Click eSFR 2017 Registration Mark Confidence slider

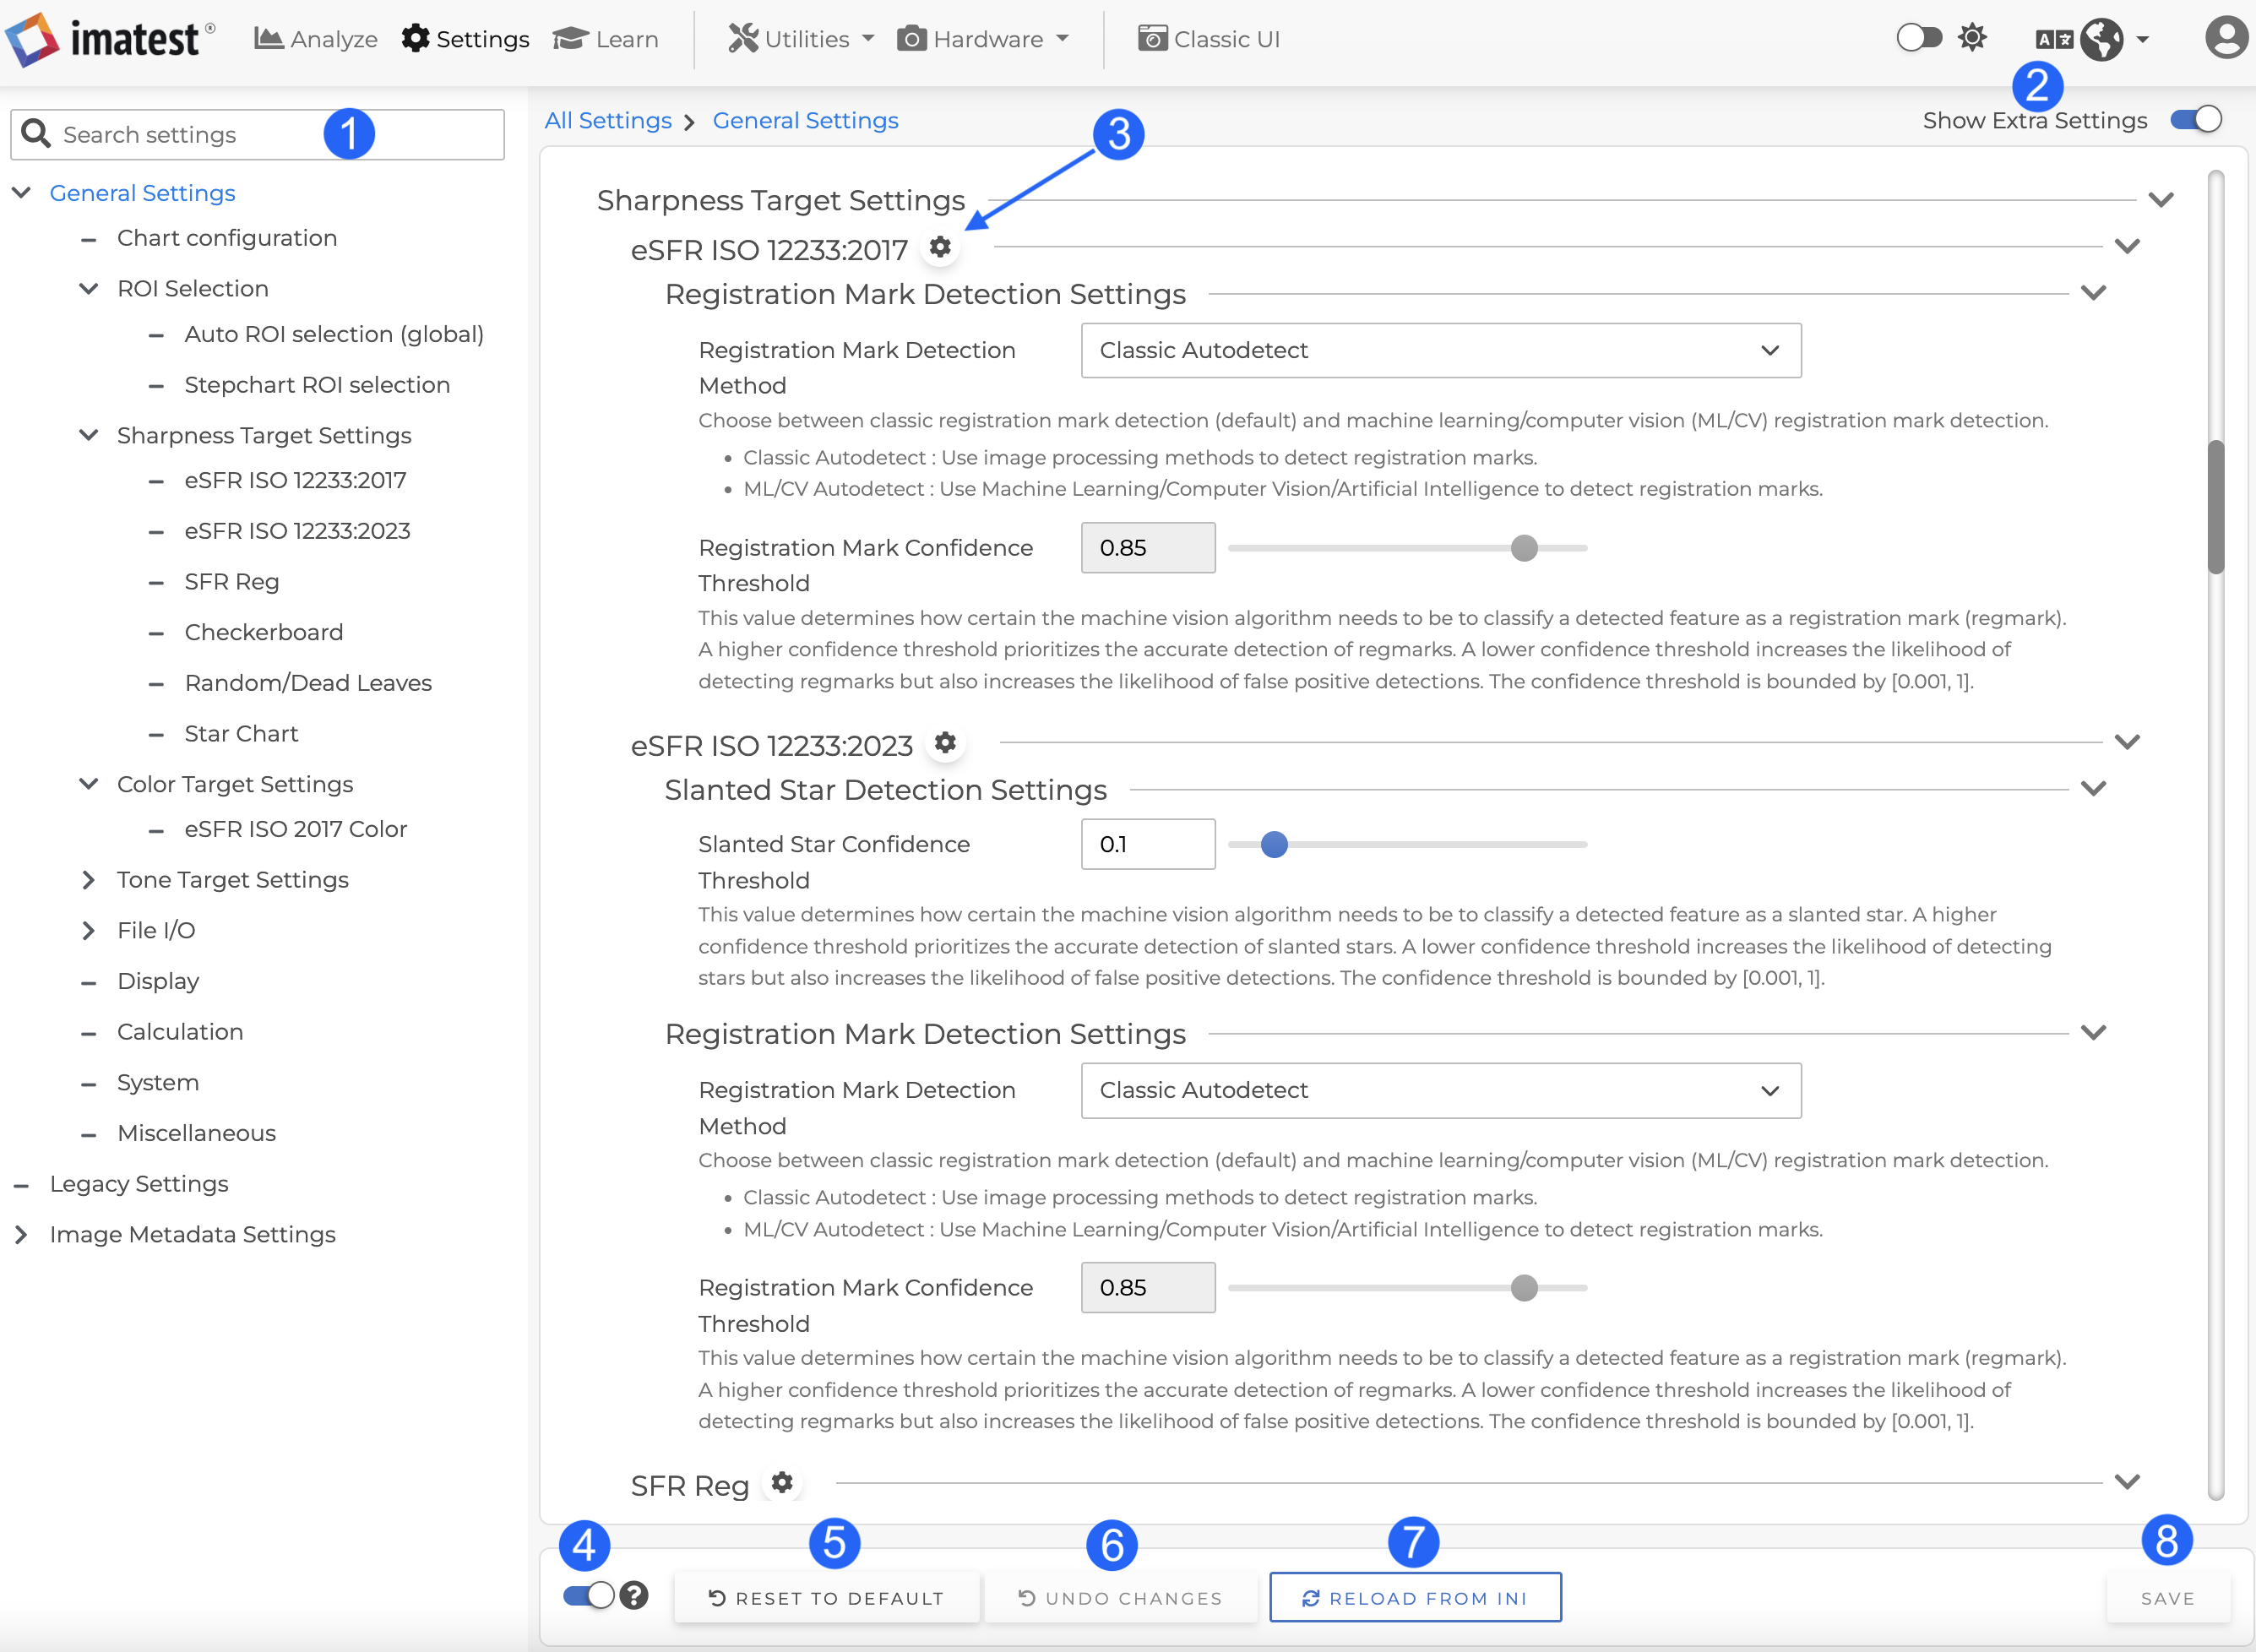pos(1524,548)
